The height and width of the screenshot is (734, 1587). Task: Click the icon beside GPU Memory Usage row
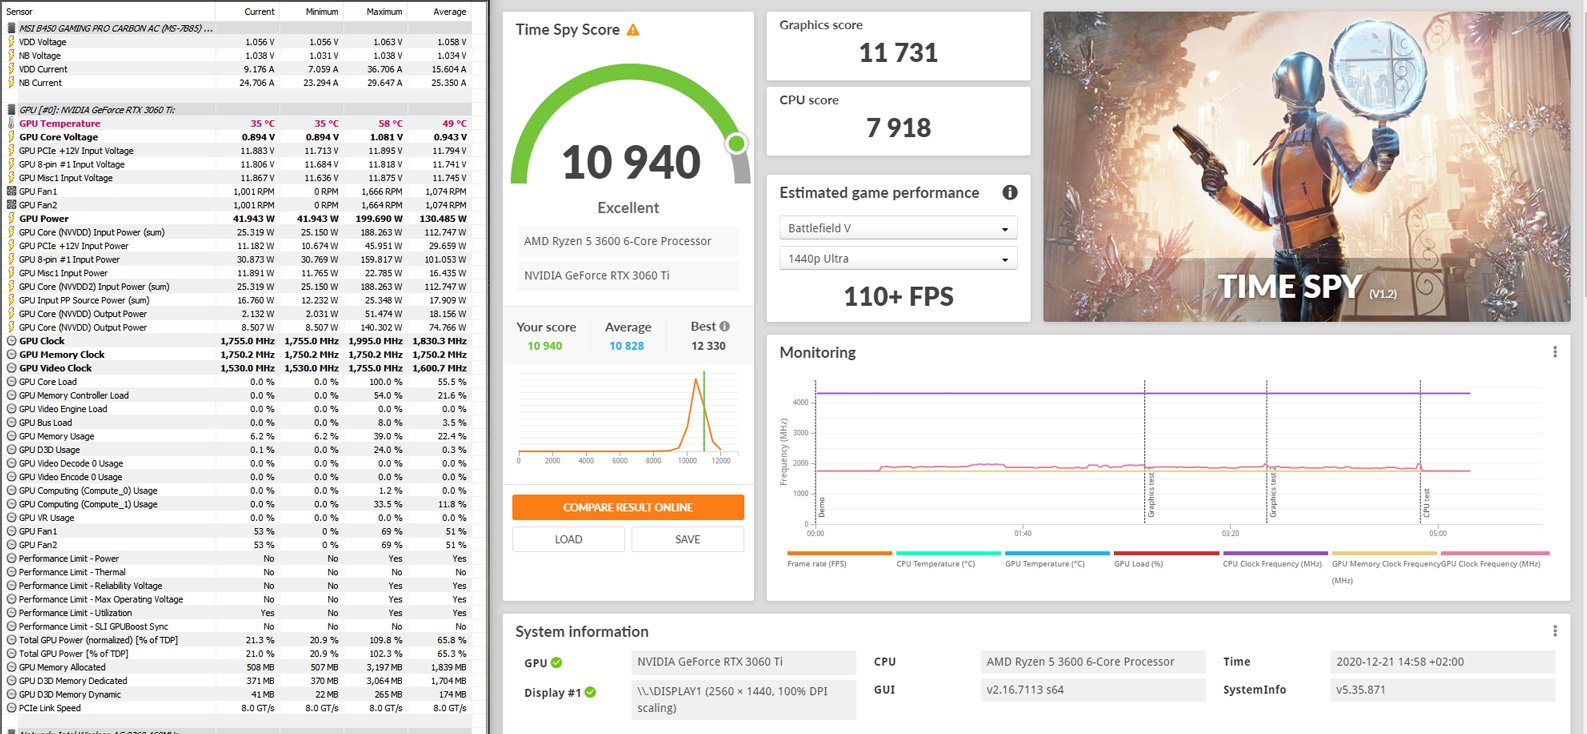click(11, 436)
